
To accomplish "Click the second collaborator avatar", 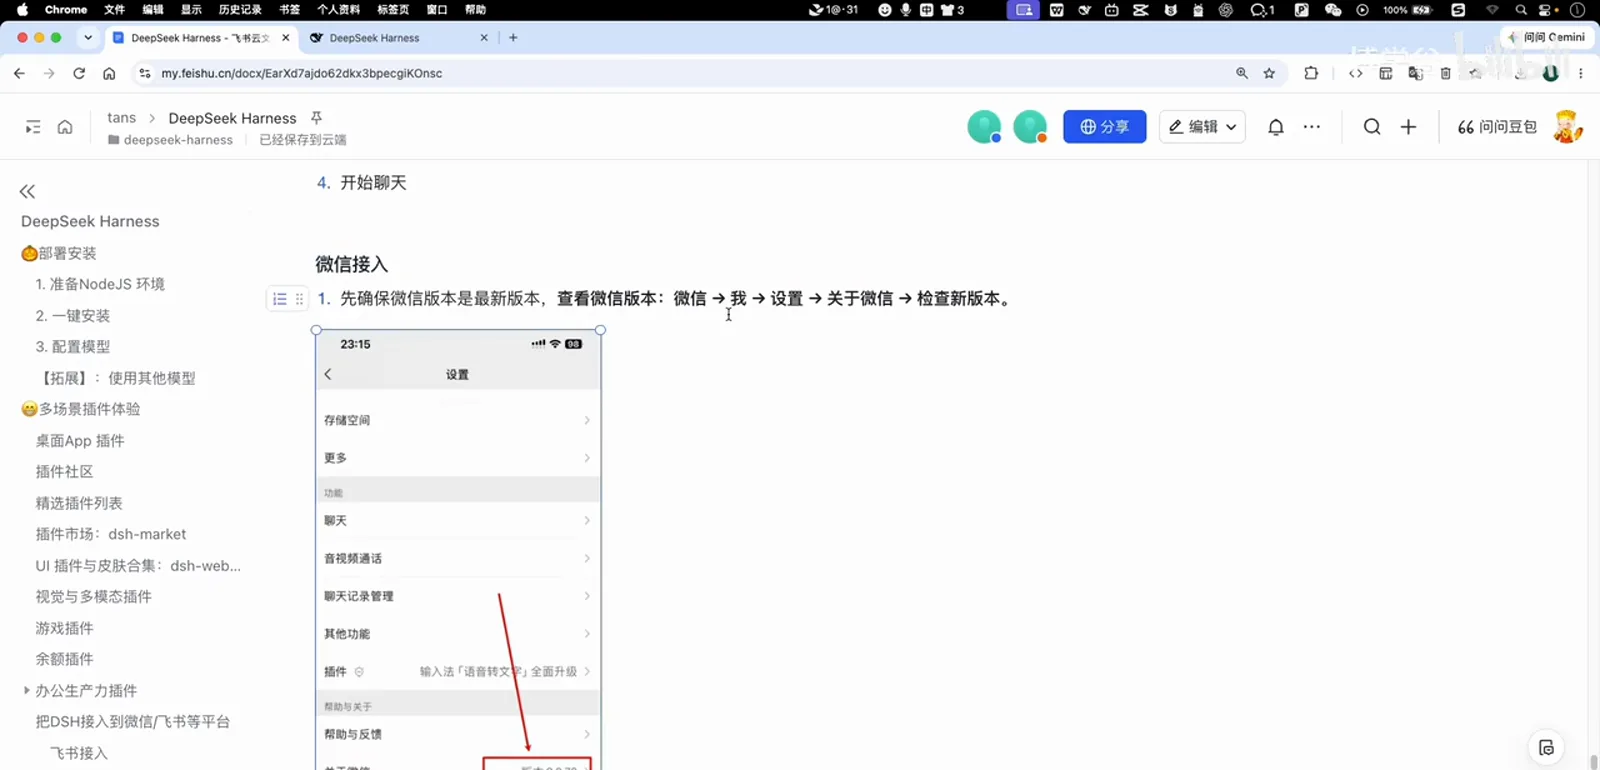I will point(1030,127).
